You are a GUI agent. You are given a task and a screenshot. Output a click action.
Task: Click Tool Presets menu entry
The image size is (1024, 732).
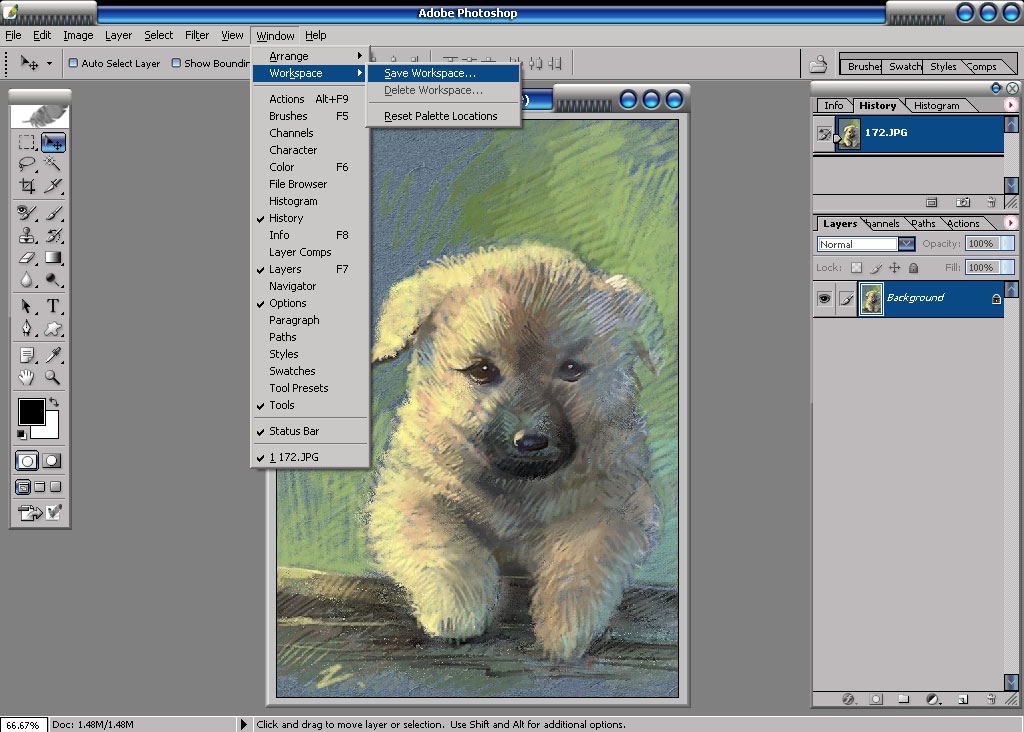[x=310, y=388]
